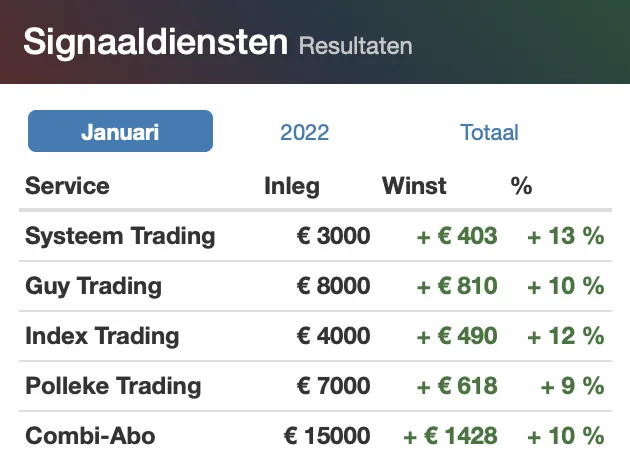Click the € 15000 inleg value
This screenshot has width=630, height=474.
327,436
